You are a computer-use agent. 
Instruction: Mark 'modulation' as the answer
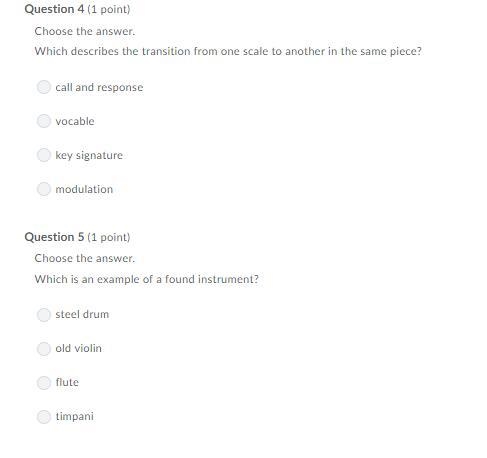point(44,189)
